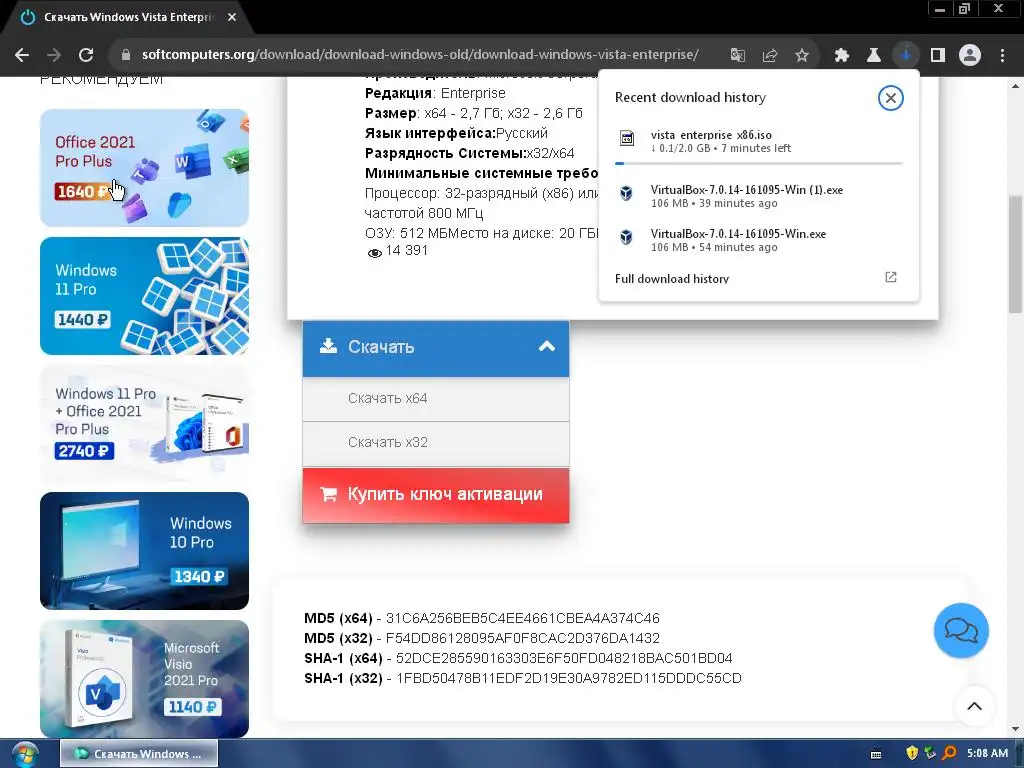Viewport: 1024px width, 768px height.
Task: Select the MD5 (x64) hash text
Action: click(x=522, y=618)
